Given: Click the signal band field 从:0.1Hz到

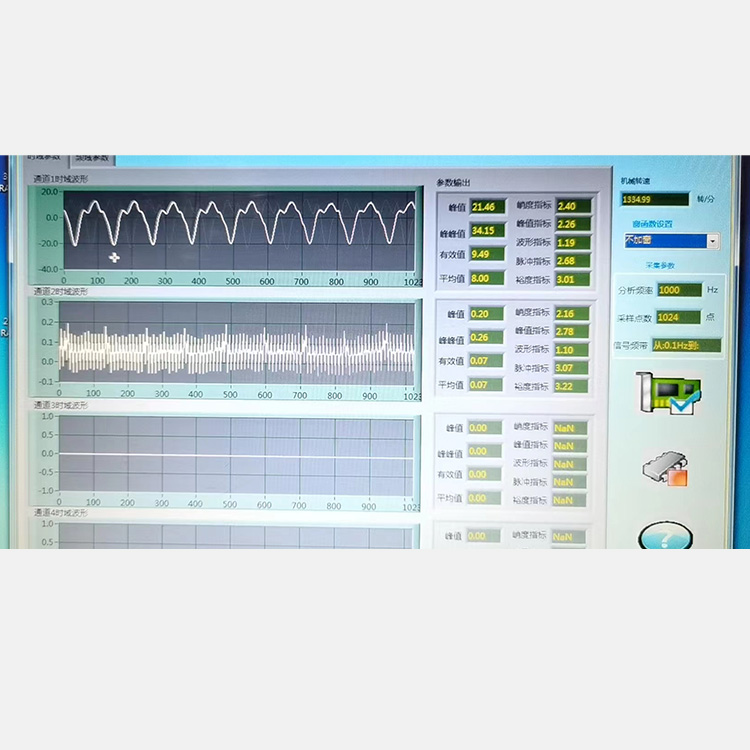Looking at the screenshot, I should tap(685, 345).
